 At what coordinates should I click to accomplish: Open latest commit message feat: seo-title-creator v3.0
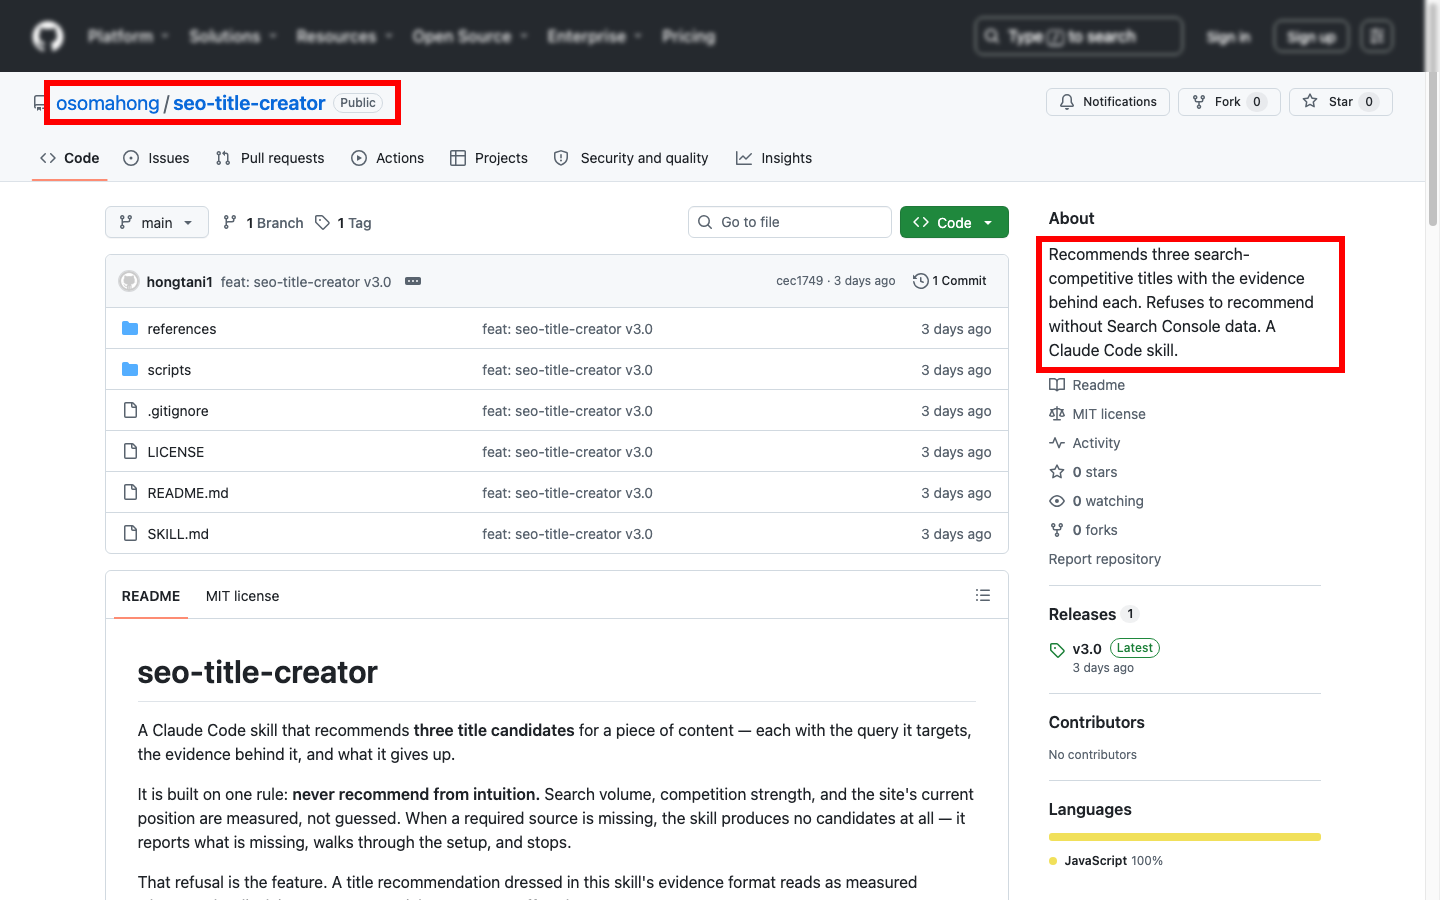point(306,282)
